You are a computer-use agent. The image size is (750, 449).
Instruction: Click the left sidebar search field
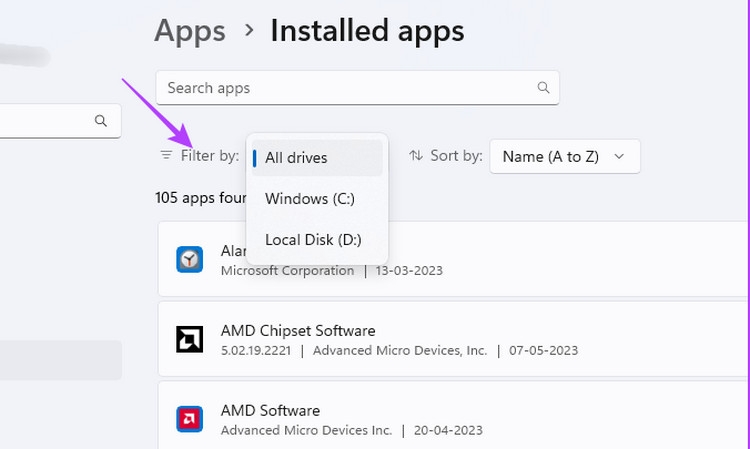[x=60, y=120]
